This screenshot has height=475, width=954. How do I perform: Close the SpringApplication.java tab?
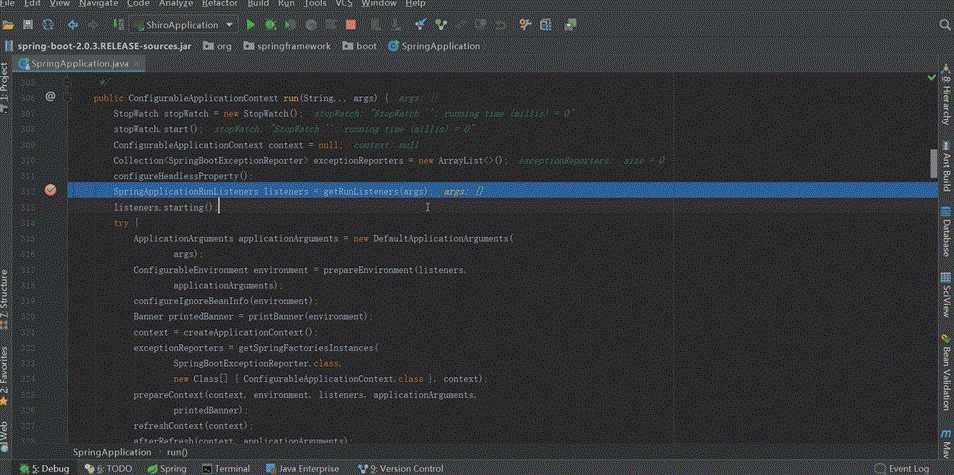[x=138, y=64]
